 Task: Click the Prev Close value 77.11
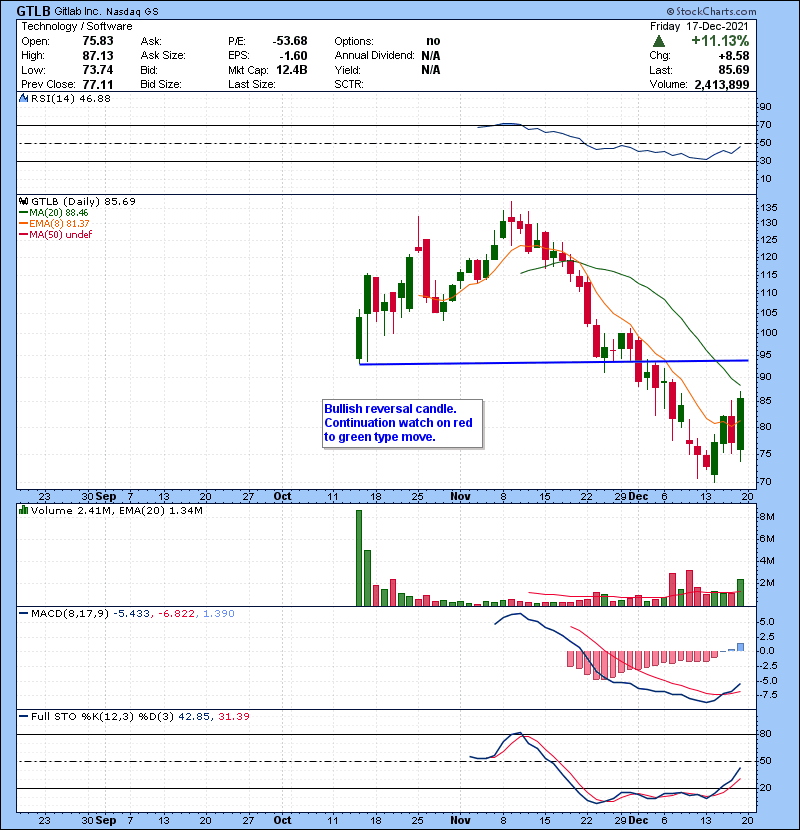pyautogui.click(x=98, y=84)
